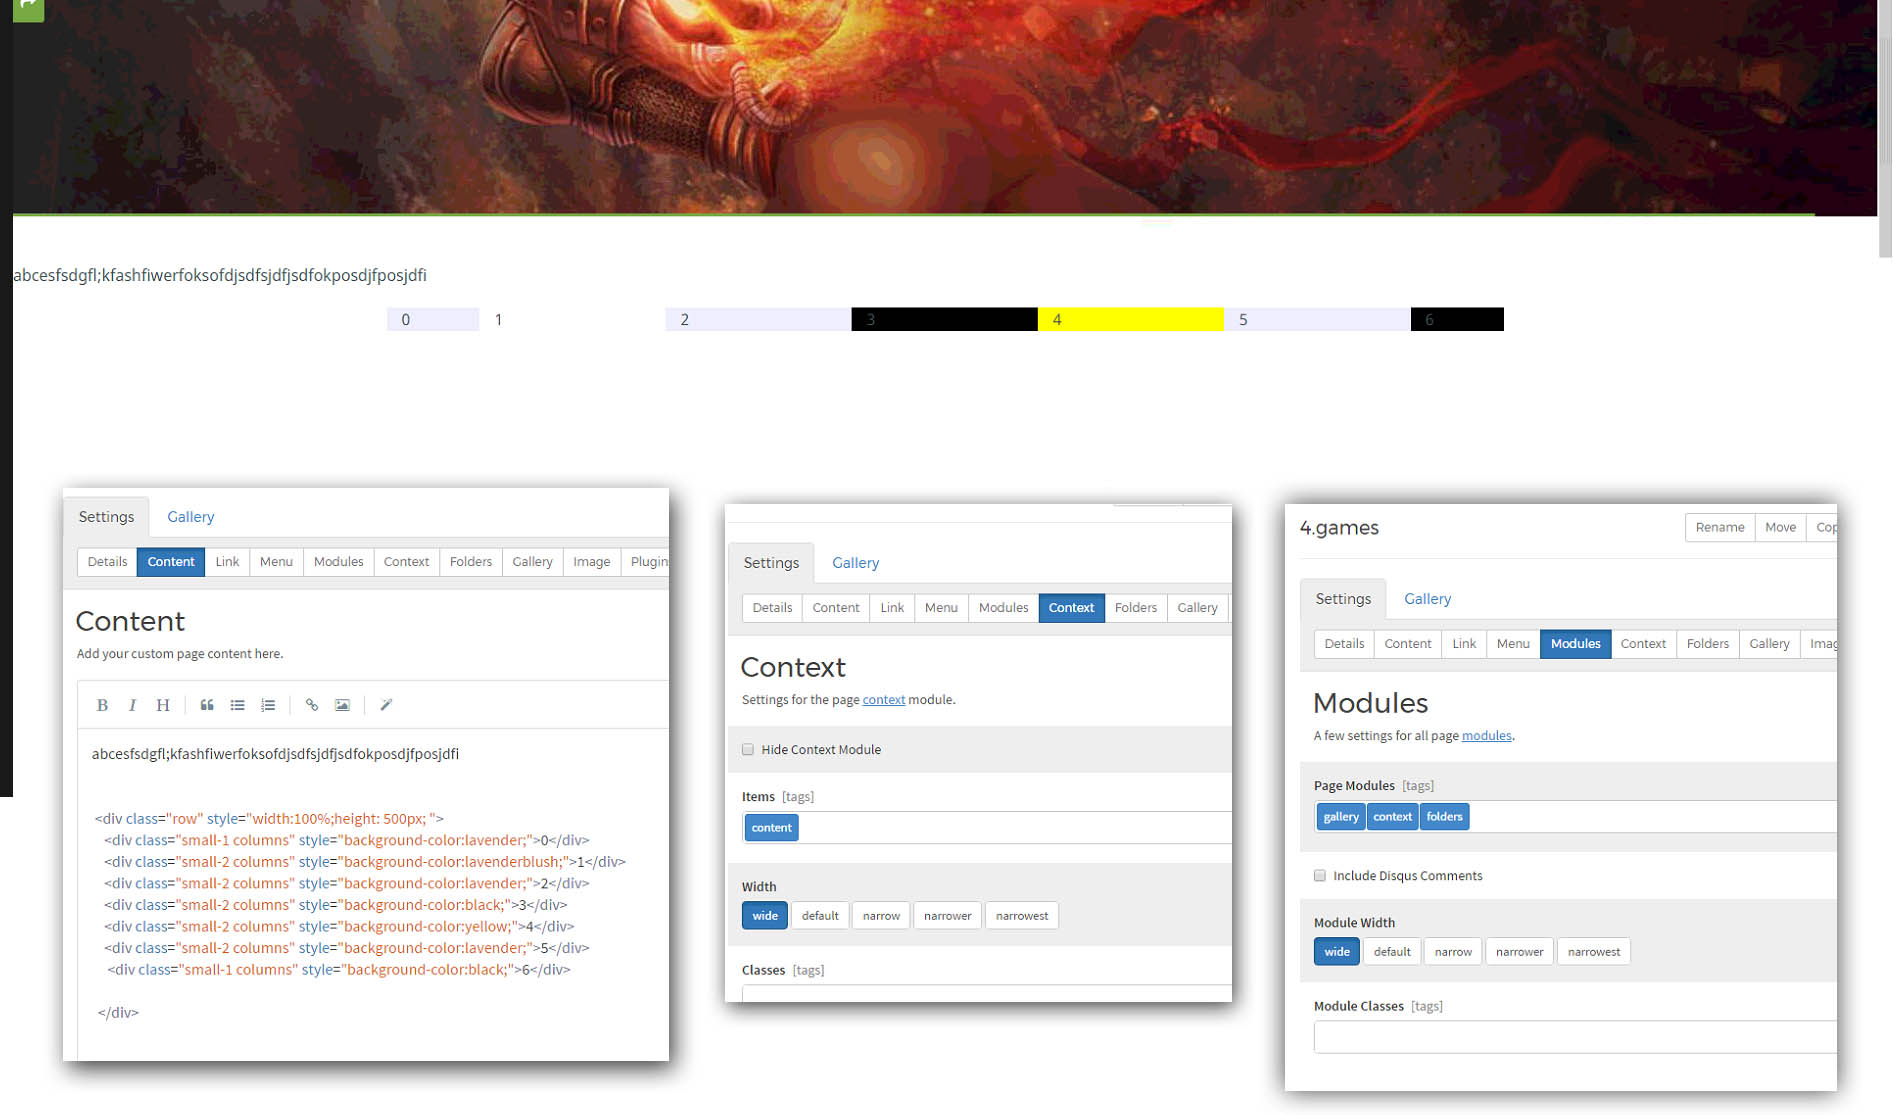The image size is (1893, 1115).
Task: Open Details subtab in 4.games panel
Action: [1344, 644]
